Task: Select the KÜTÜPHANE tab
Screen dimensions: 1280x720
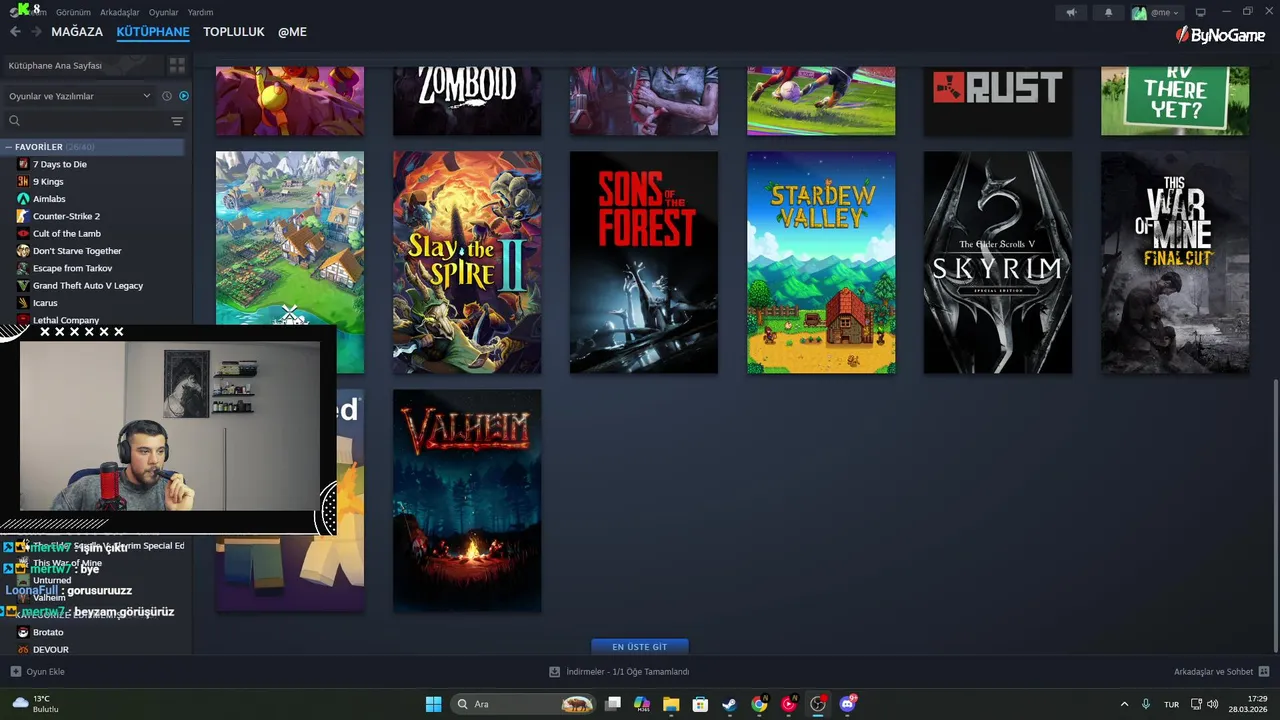Action: pyautogui.click(x=153, y=32)
